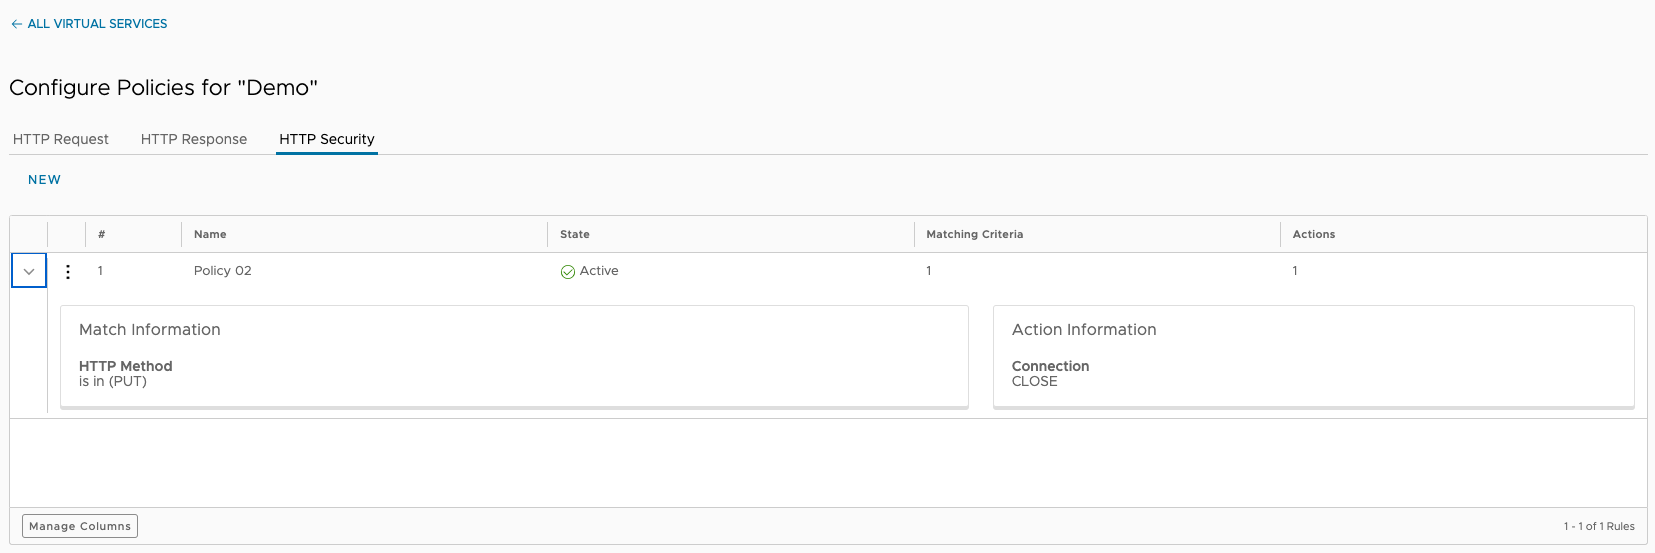Select the Policy 02 name cell
The height and width of the screenshot is (553, 1655).
click(223, 271)
